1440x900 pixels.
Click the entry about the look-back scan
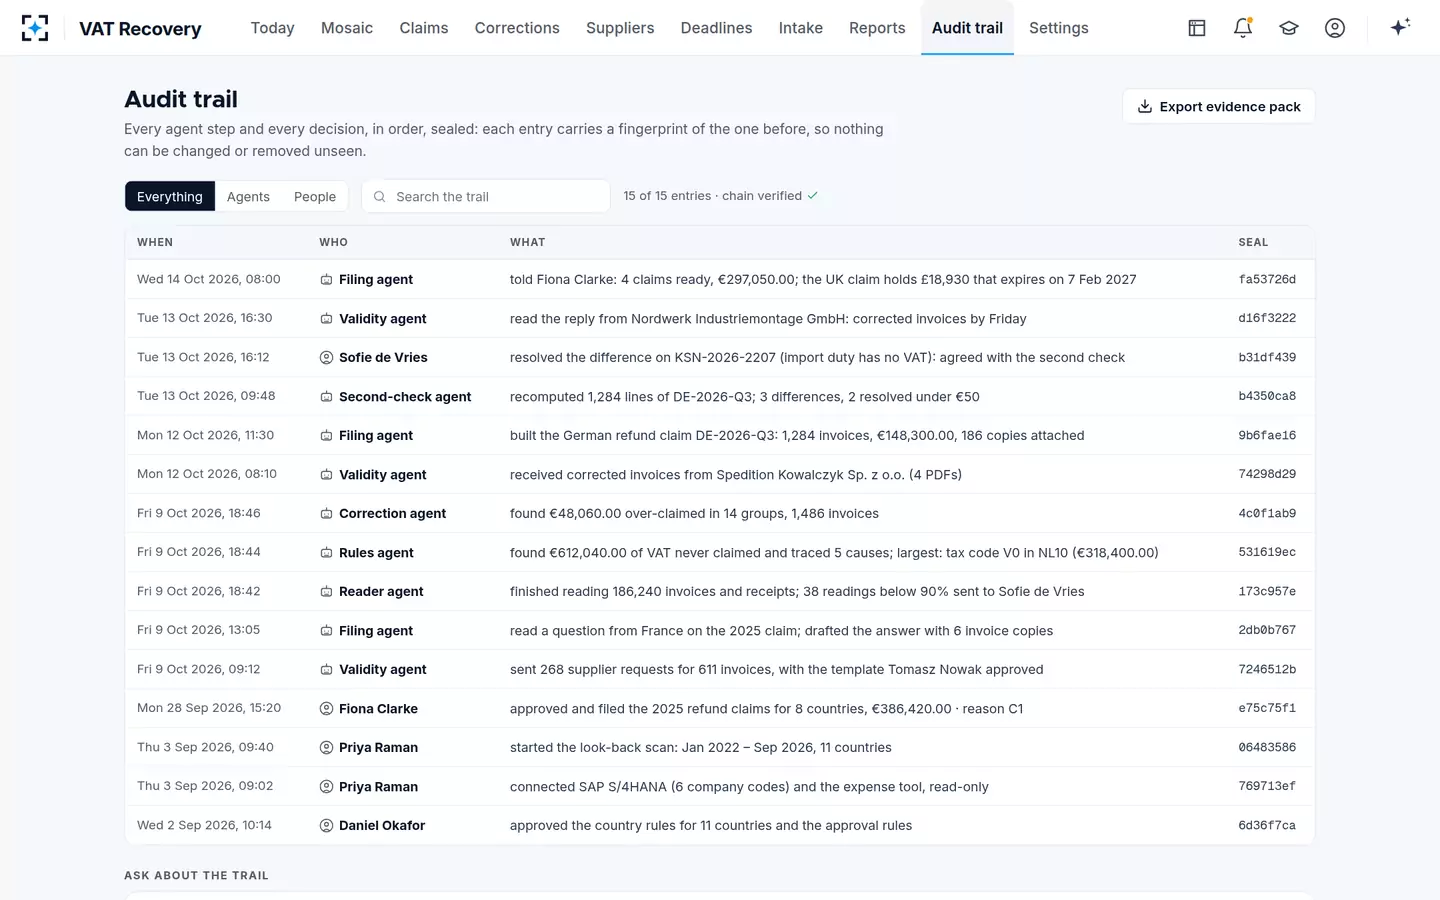click(701, 748)
